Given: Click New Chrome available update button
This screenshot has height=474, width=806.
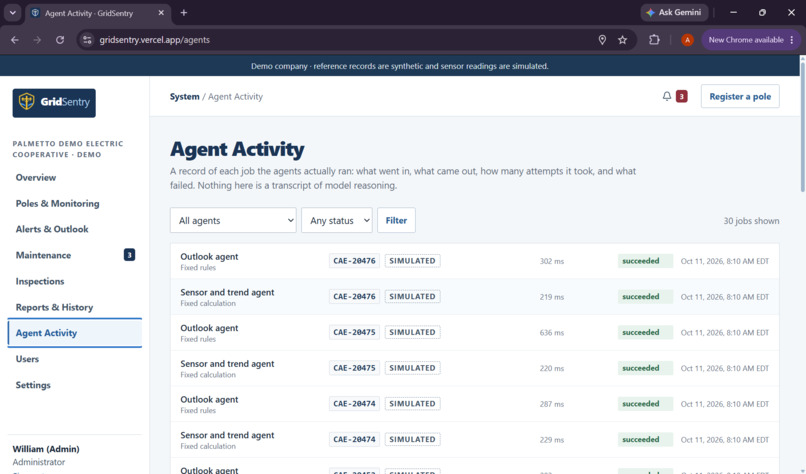Looking at the screenshot, I should pyautogui.click(x=746, y=40).
